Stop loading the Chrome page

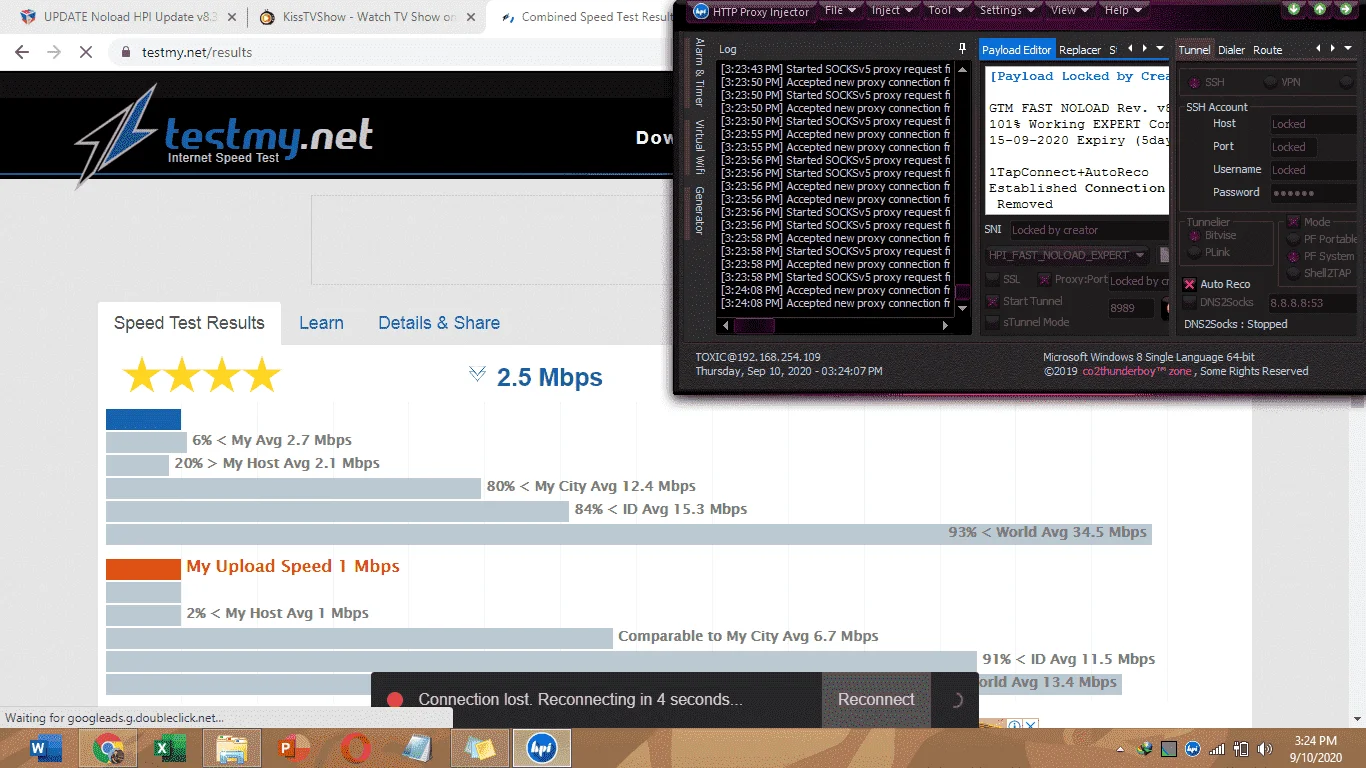[x=86, y=52]
